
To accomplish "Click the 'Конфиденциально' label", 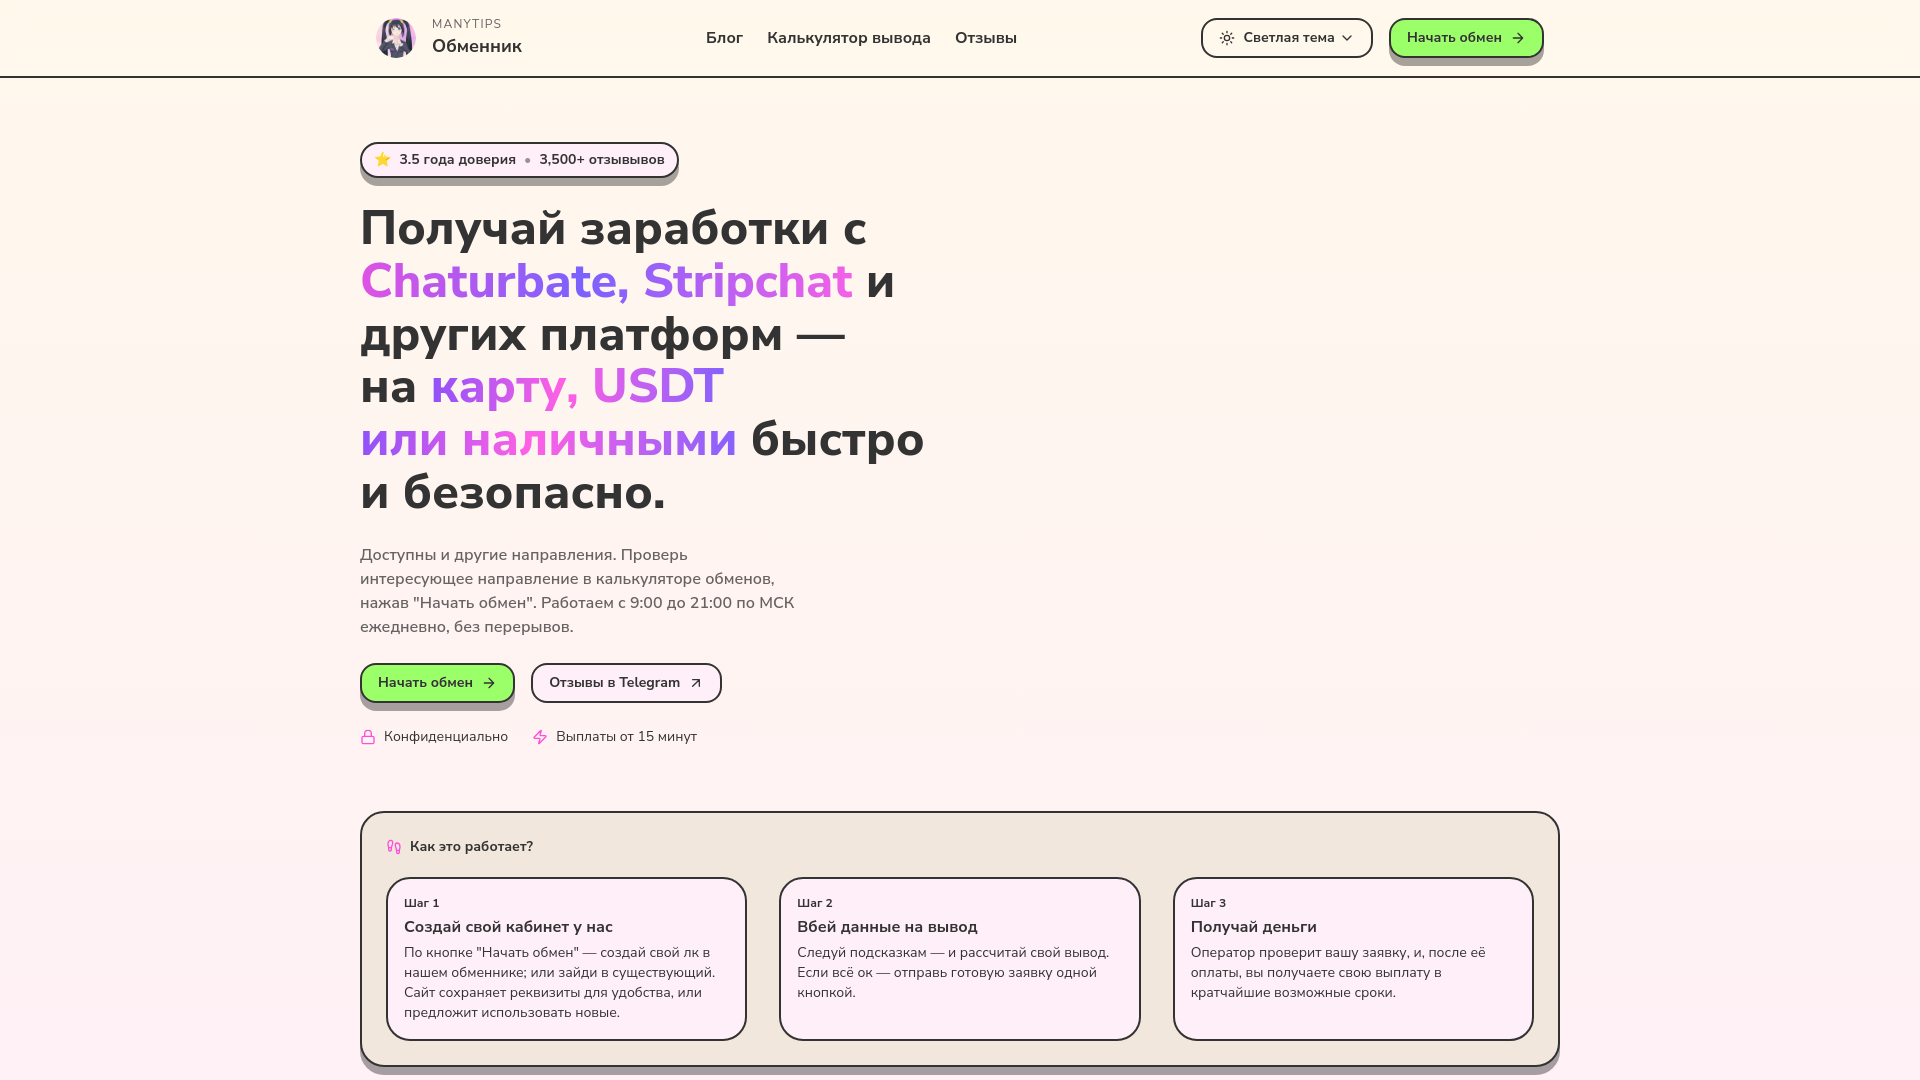I will pyautogui.click(x=446, y=737).
